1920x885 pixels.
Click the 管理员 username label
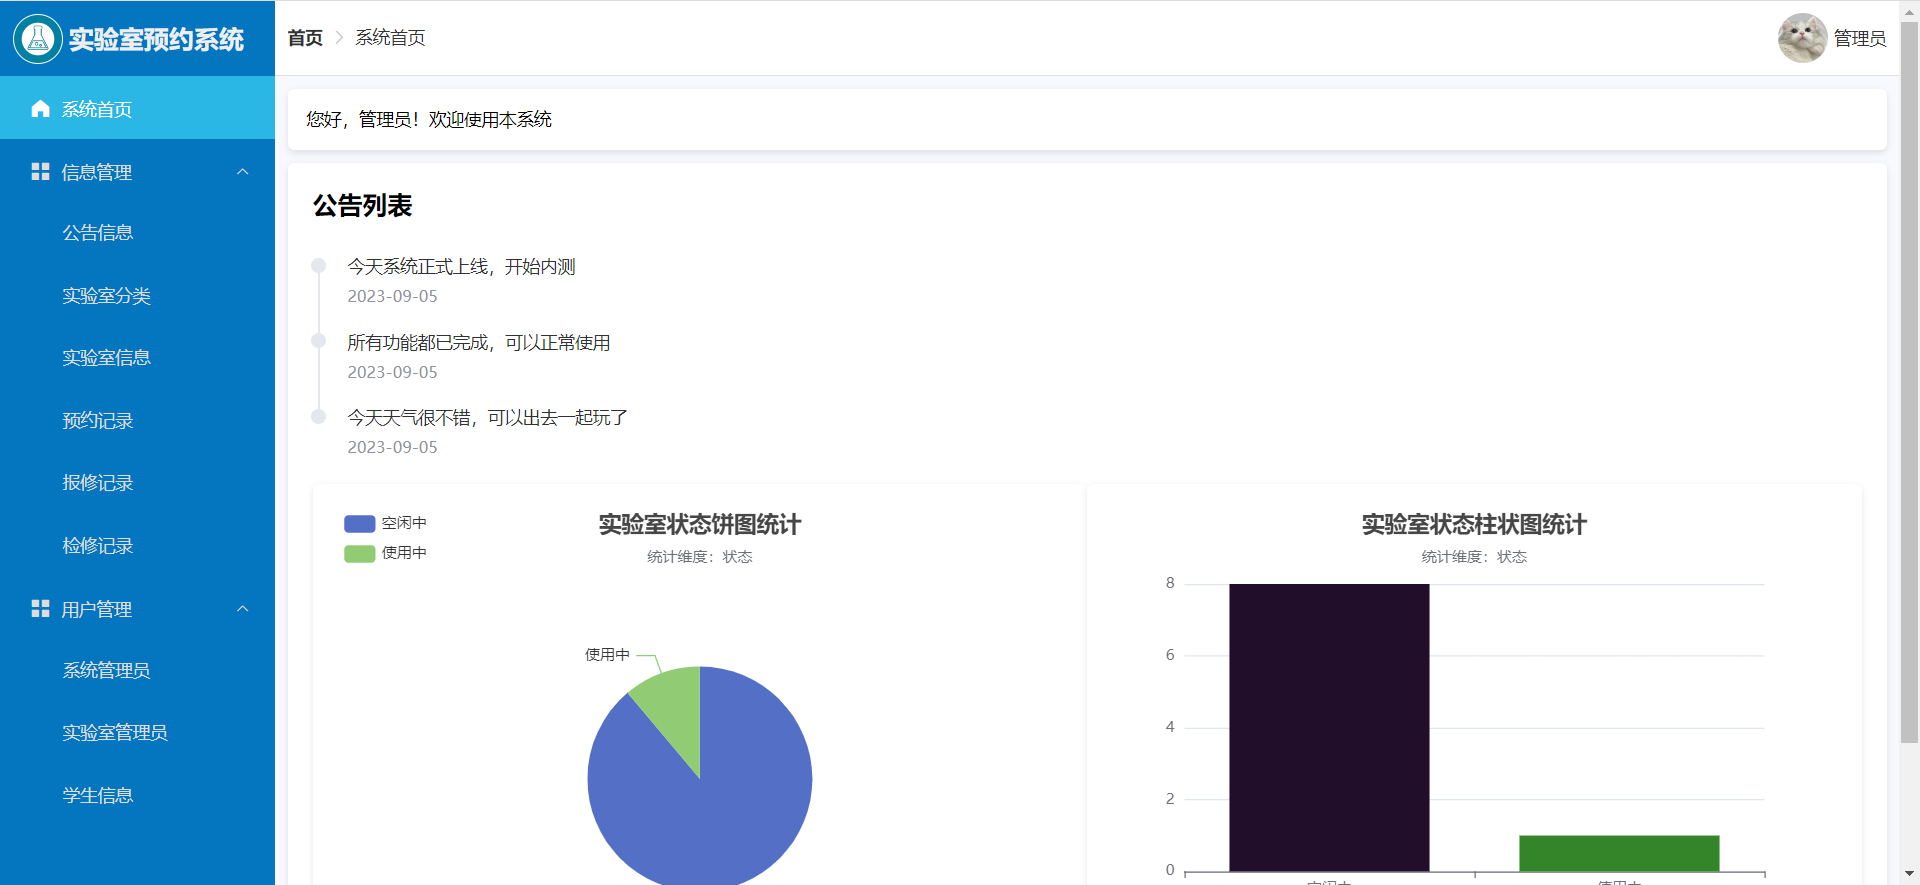[1860, 39]
